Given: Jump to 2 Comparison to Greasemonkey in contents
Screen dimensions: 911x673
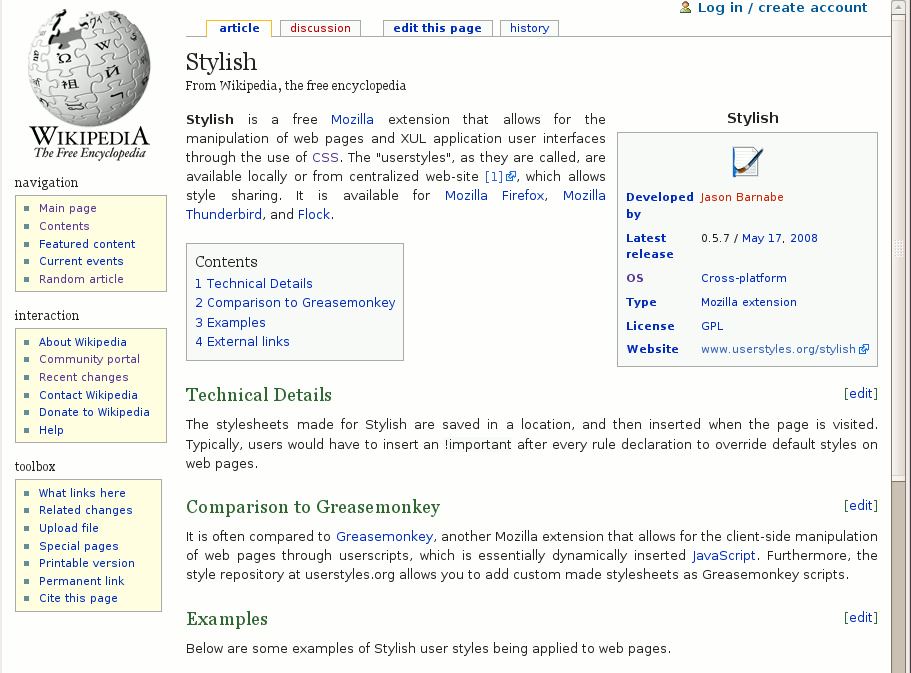Looking at the screenshot, I should click(x=295, y=303).
